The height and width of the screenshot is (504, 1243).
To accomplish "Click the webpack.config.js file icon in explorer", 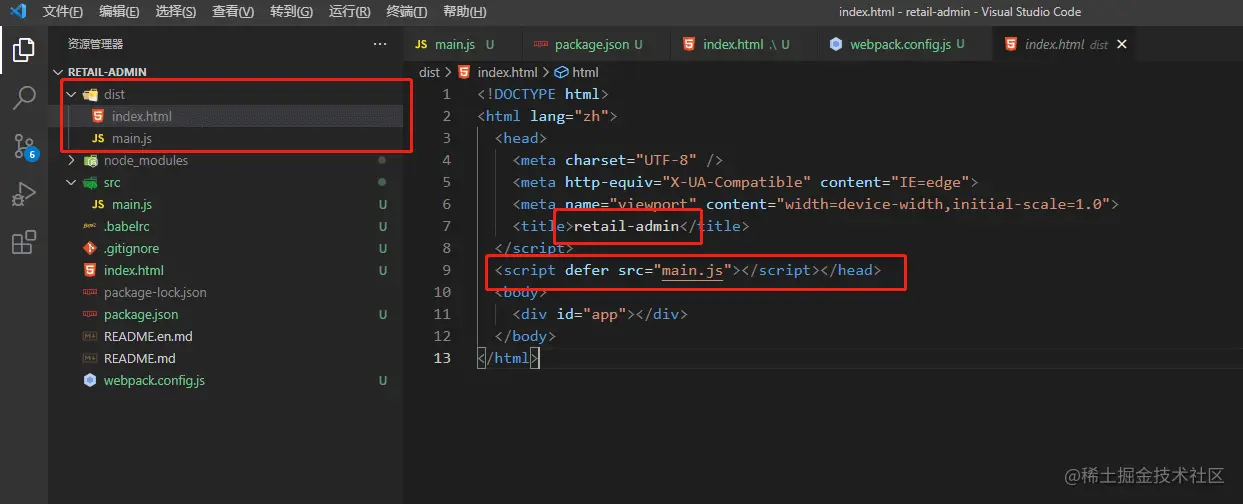I will [x=90, y=380].
